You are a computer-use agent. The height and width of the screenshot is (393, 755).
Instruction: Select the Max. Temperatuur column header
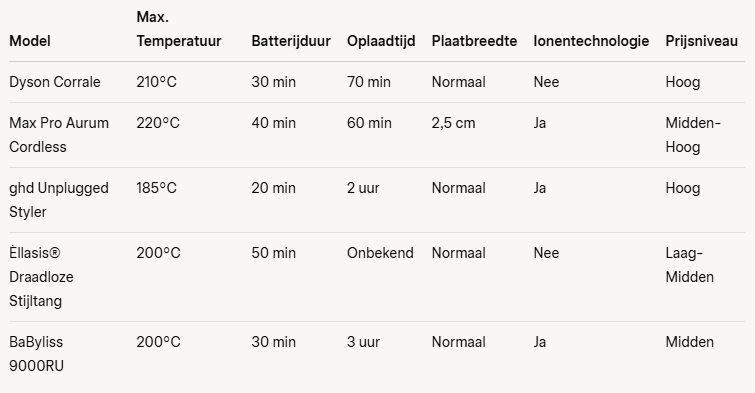tap(179, 29)
